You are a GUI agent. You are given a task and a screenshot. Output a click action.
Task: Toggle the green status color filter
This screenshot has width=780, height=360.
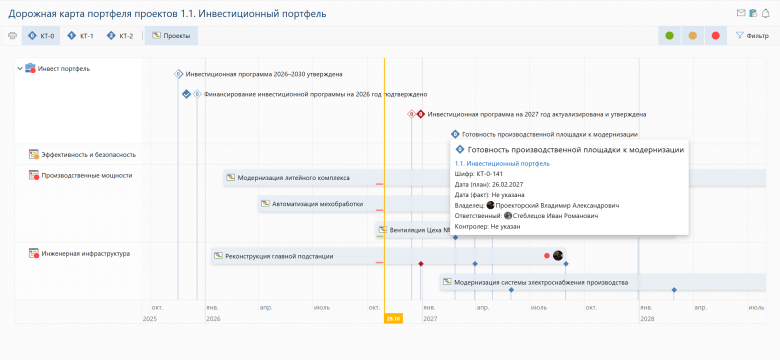[670, 36]
